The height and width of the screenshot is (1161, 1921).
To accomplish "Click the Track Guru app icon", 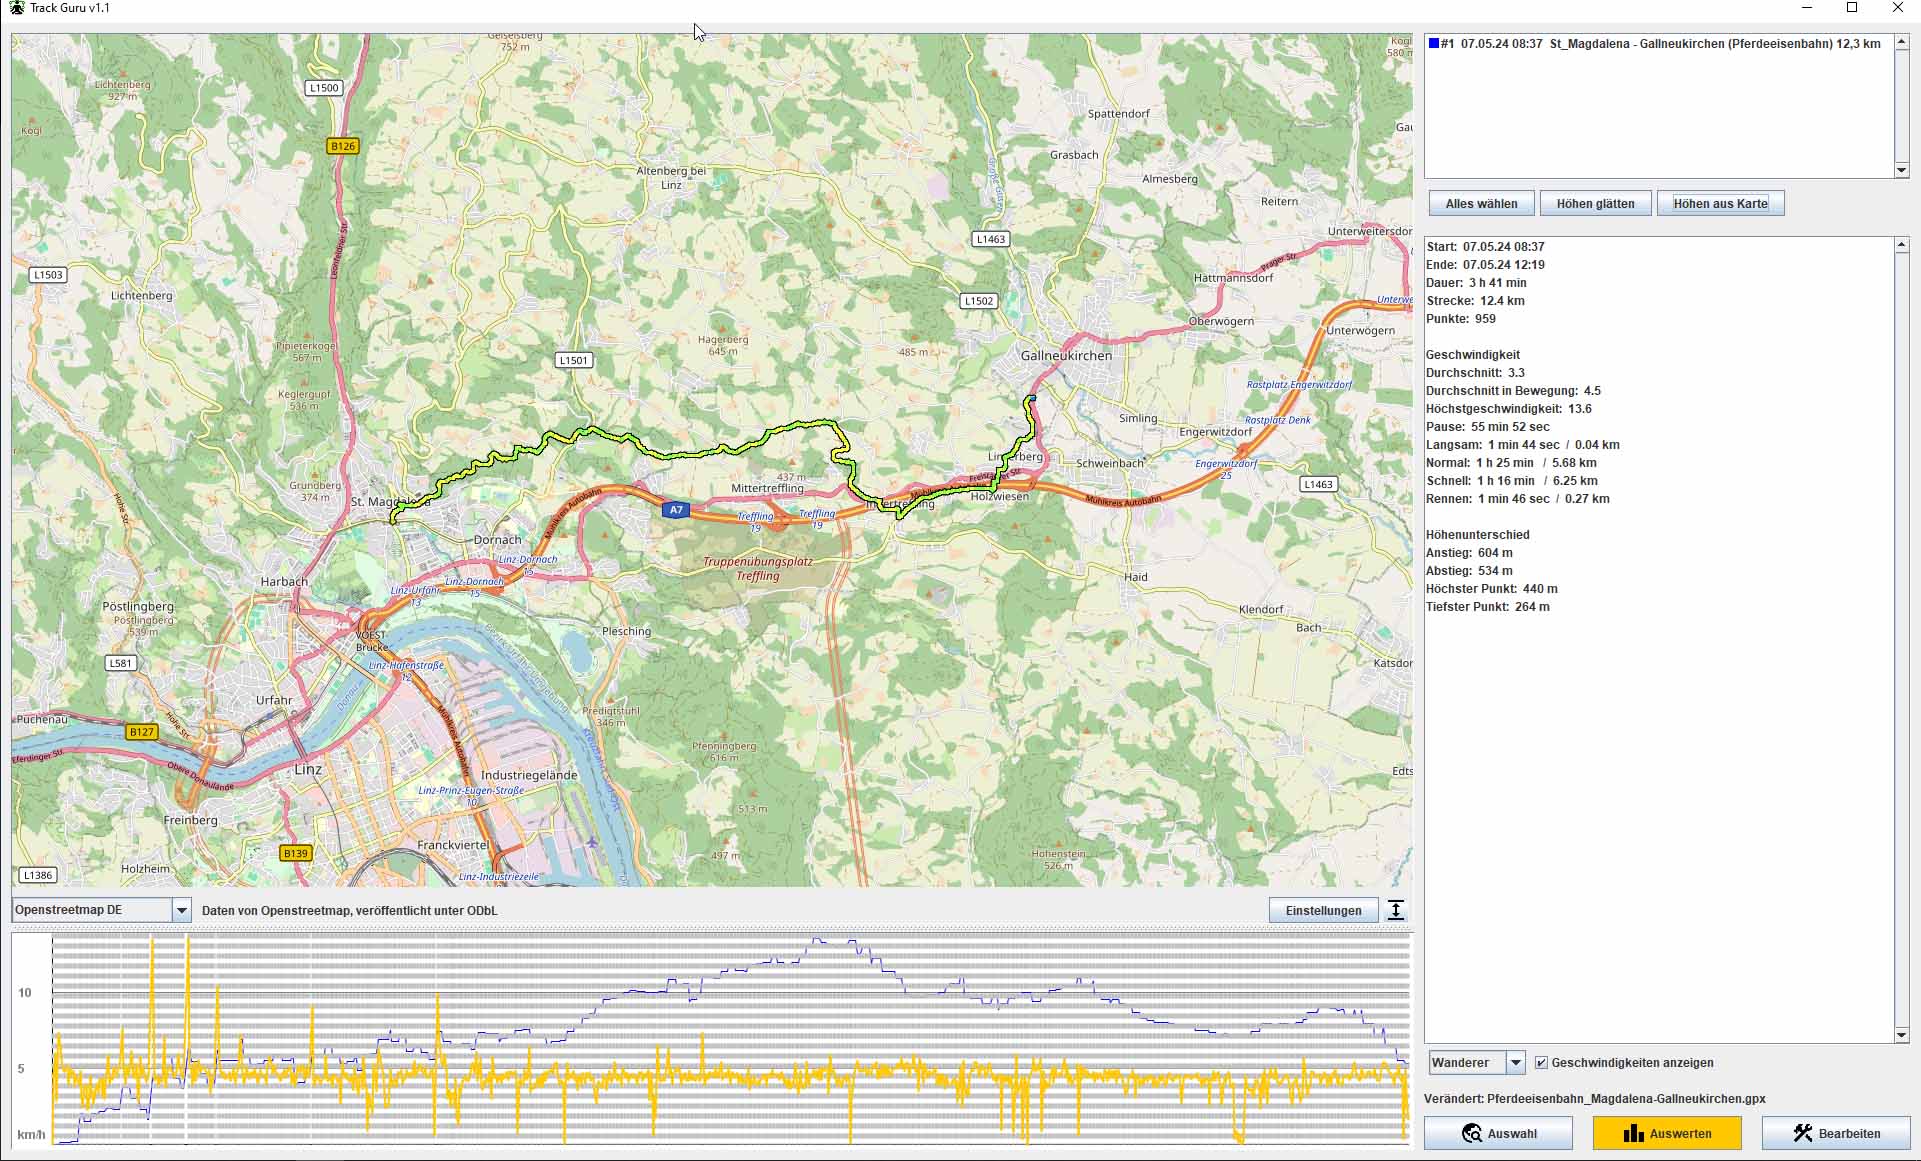I will pos(16,8).
